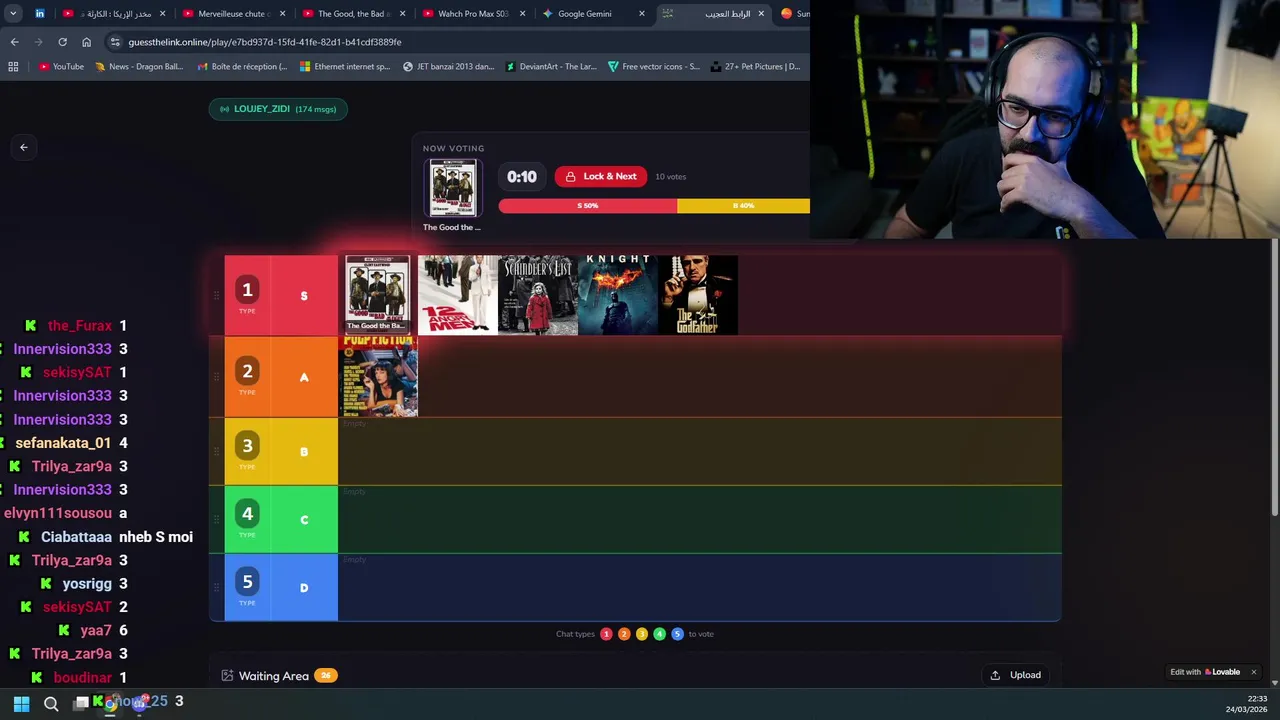Select the Dark Knight poster
Screen dimensions: 1280x720
[618, 295]
